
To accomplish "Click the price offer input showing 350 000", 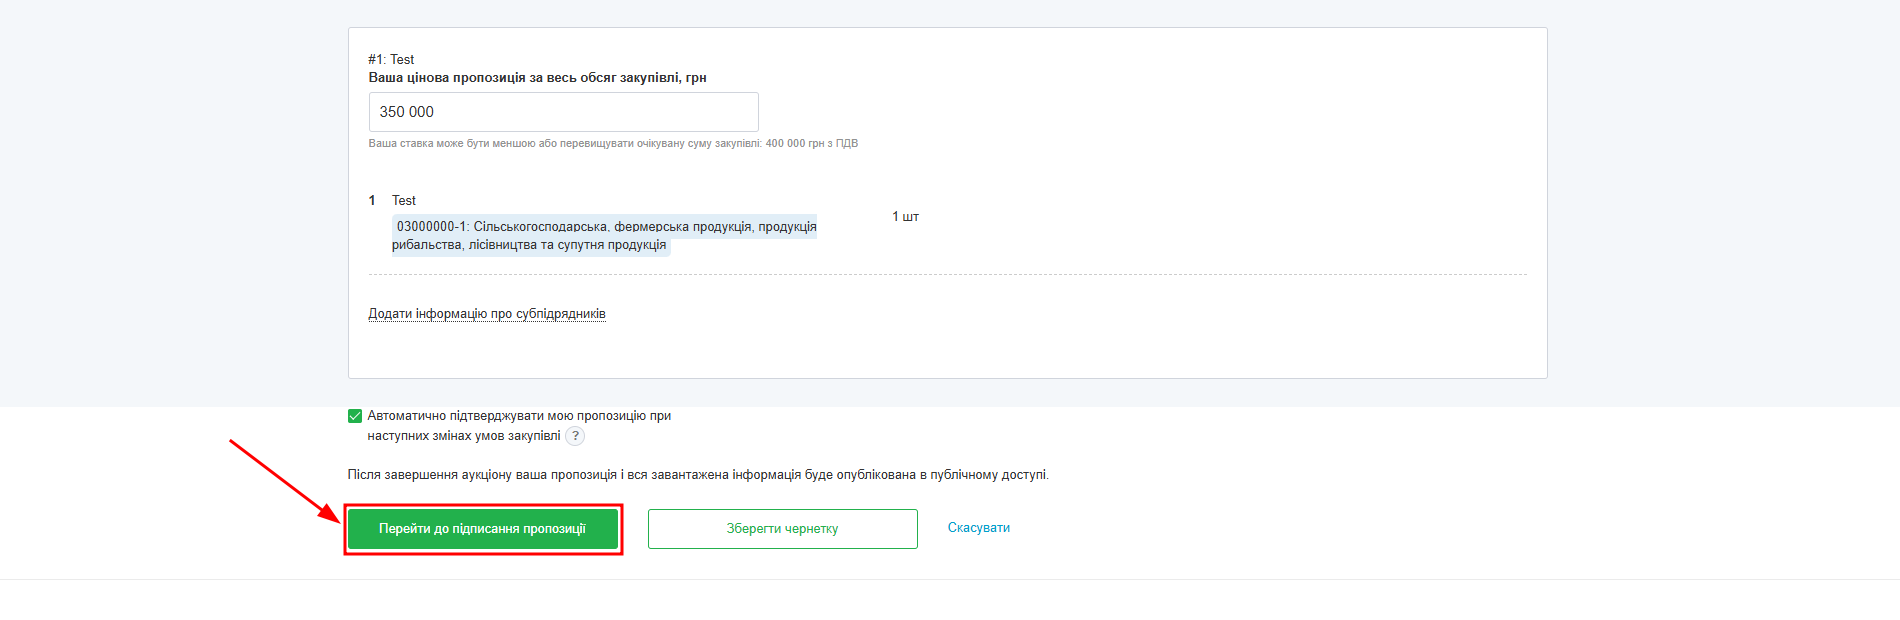I will (x=563, y=112).
